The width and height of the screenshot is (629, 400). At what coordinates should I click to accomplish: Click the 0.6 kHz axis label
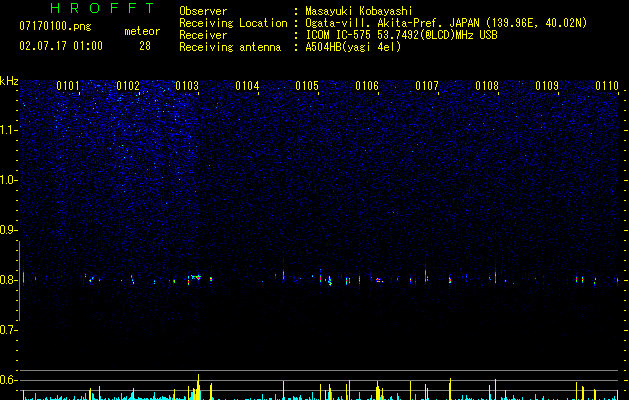[8, 380]
